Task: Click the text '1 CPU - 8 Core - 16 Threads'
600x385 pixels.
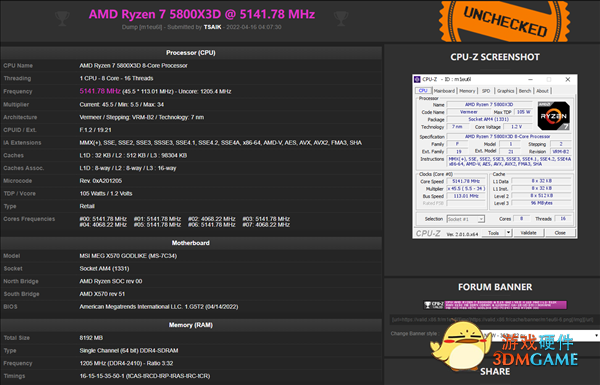Action: 116,78
